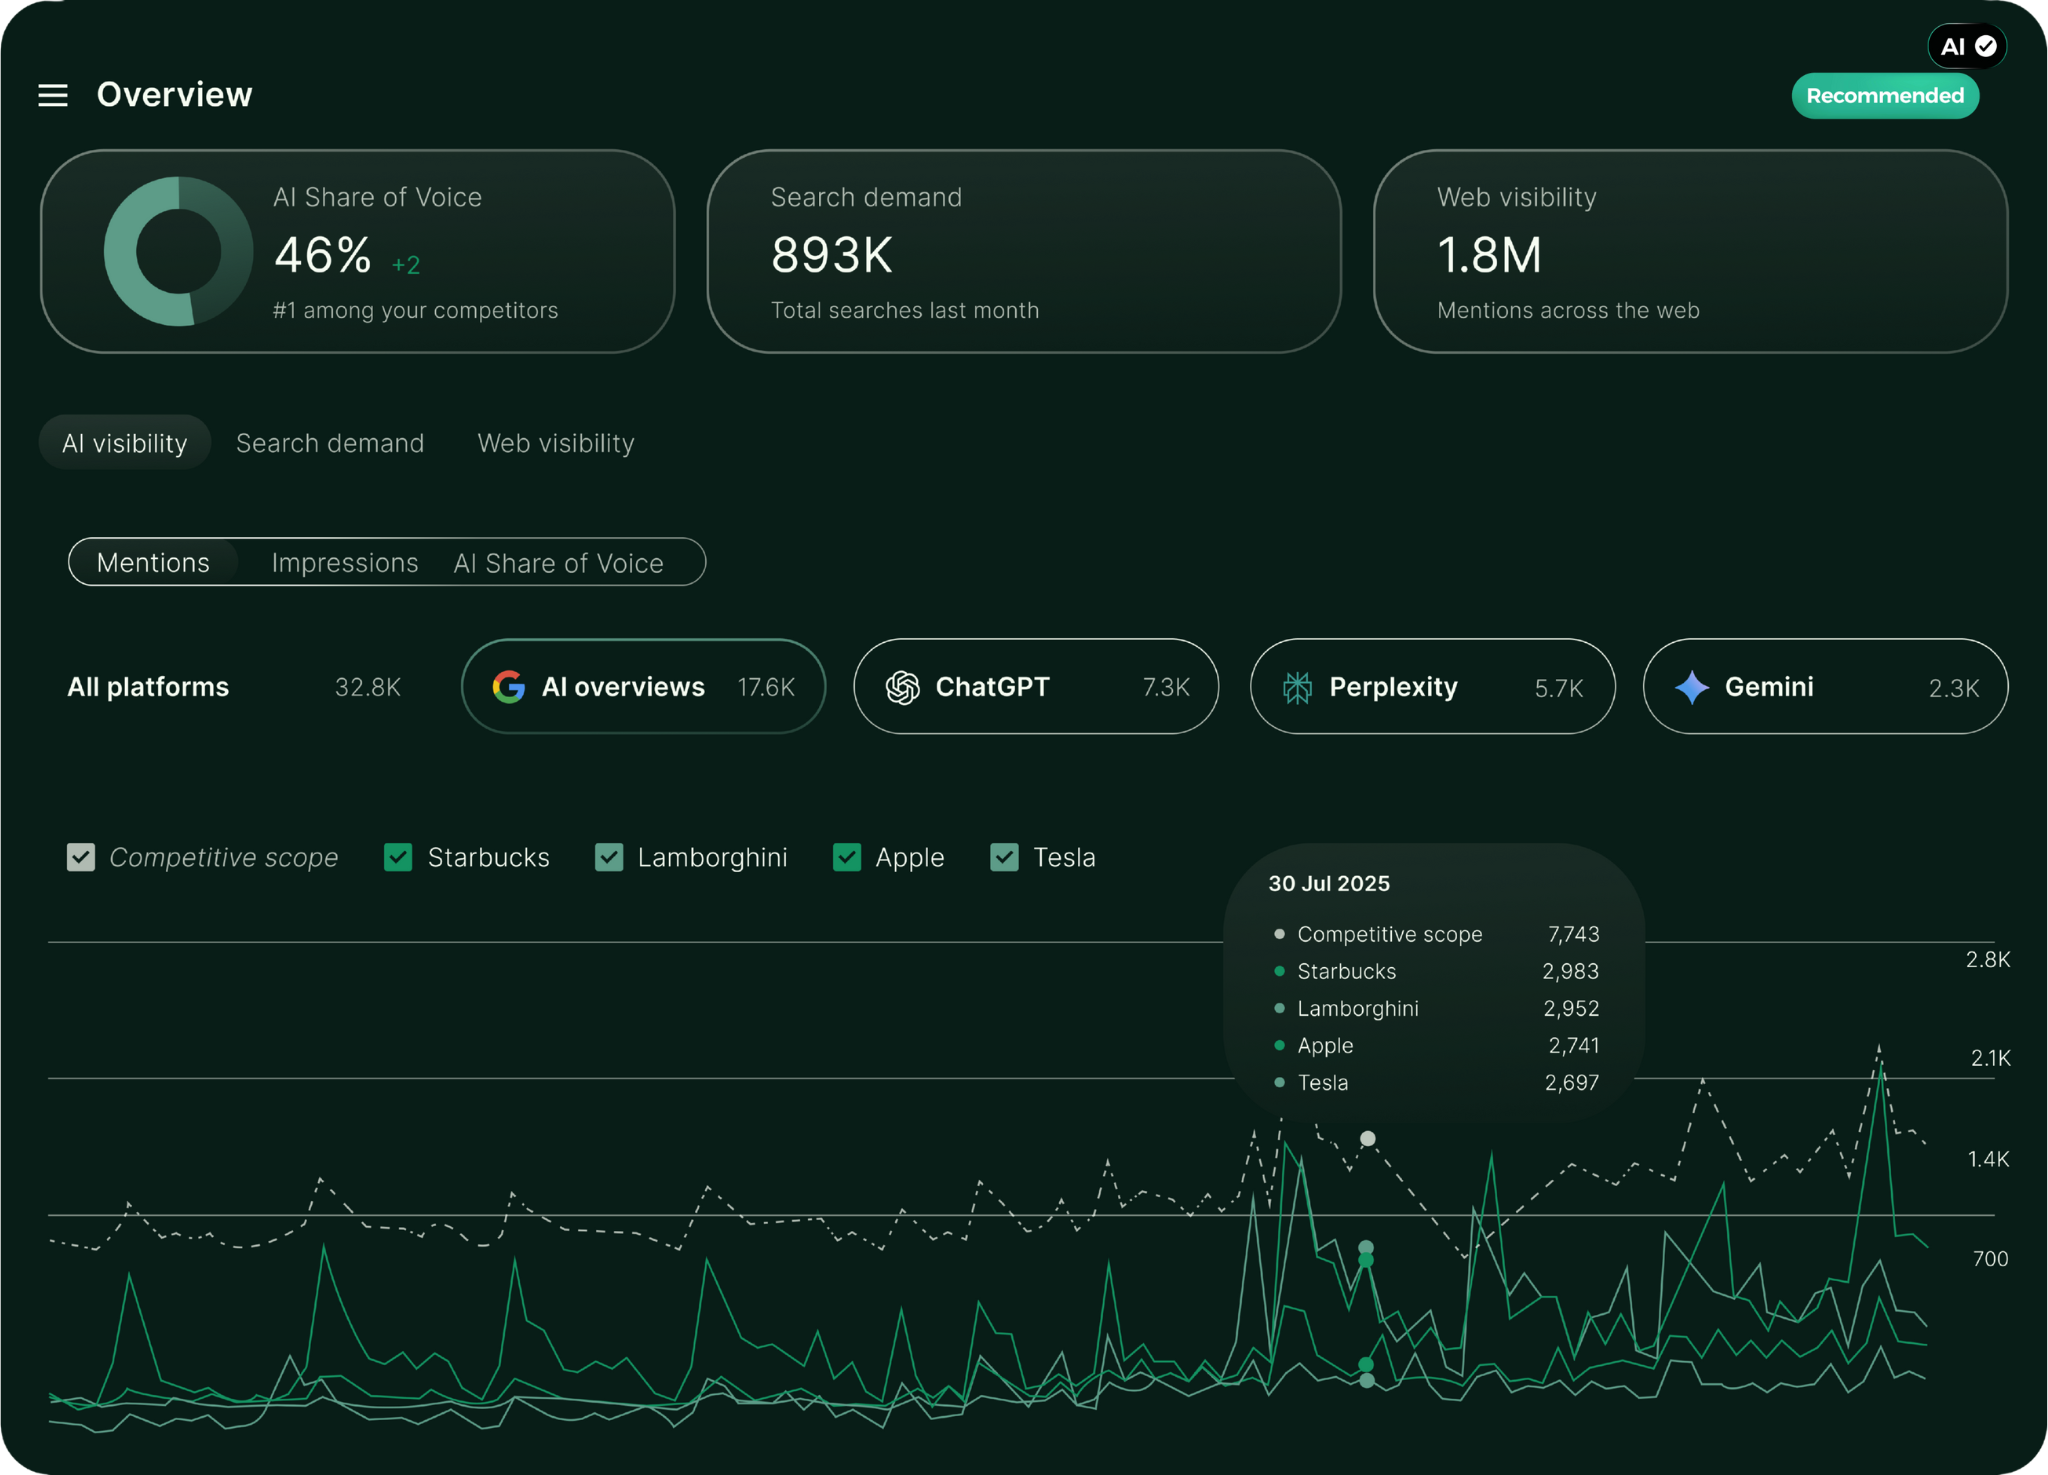Viewport: 2048px width, 1475px height.
Task: Click the AI Share of Voice donut chart
Action: (x=176, y=250)
